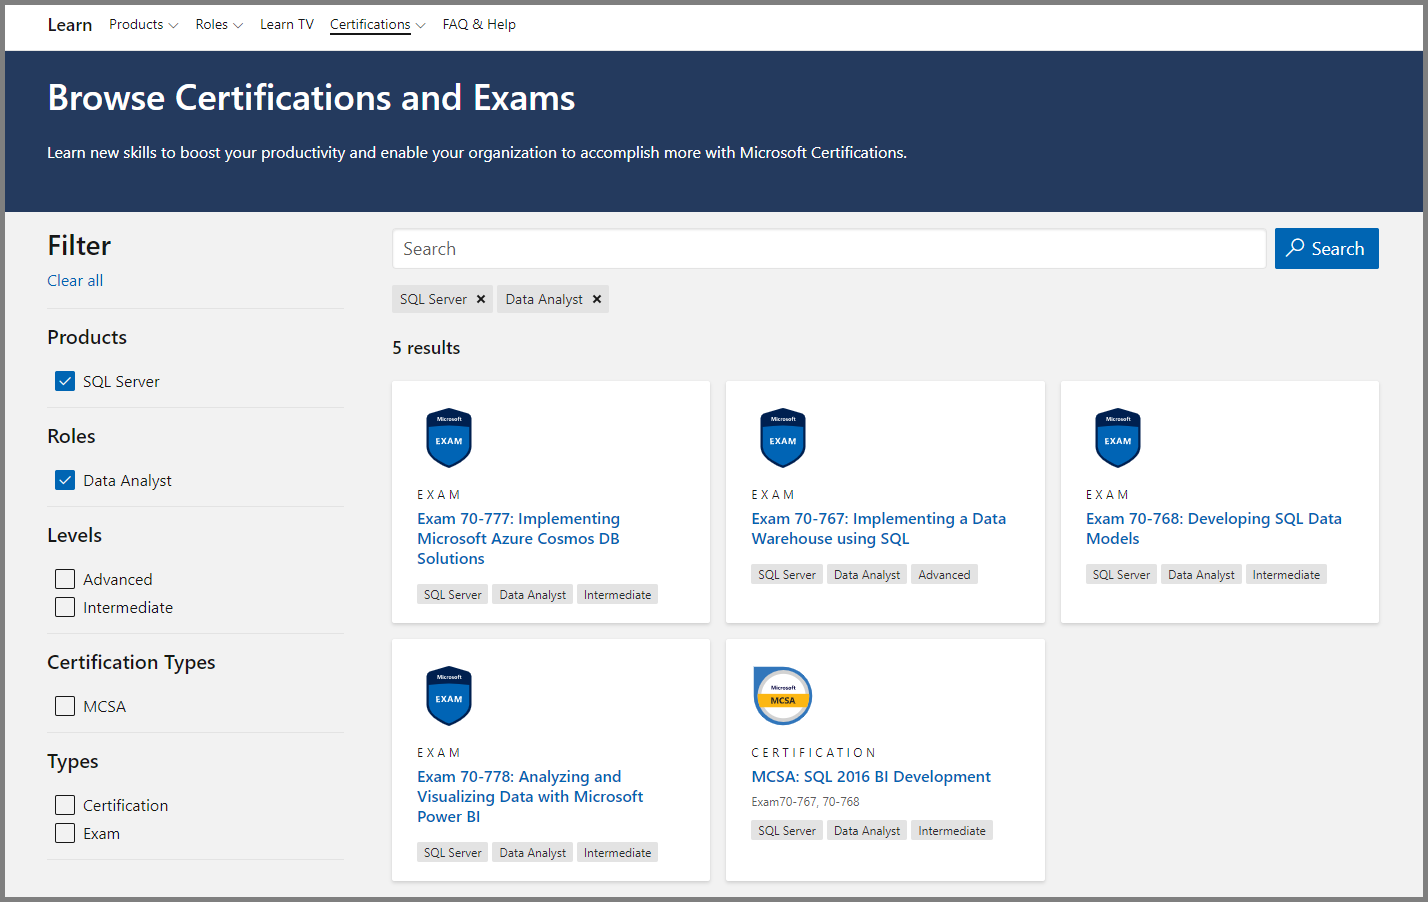The width and height of the screenshot is (1428, 902).
Task: Click the Exam 70-767 badge icon
Action: [x=783, y=438]
